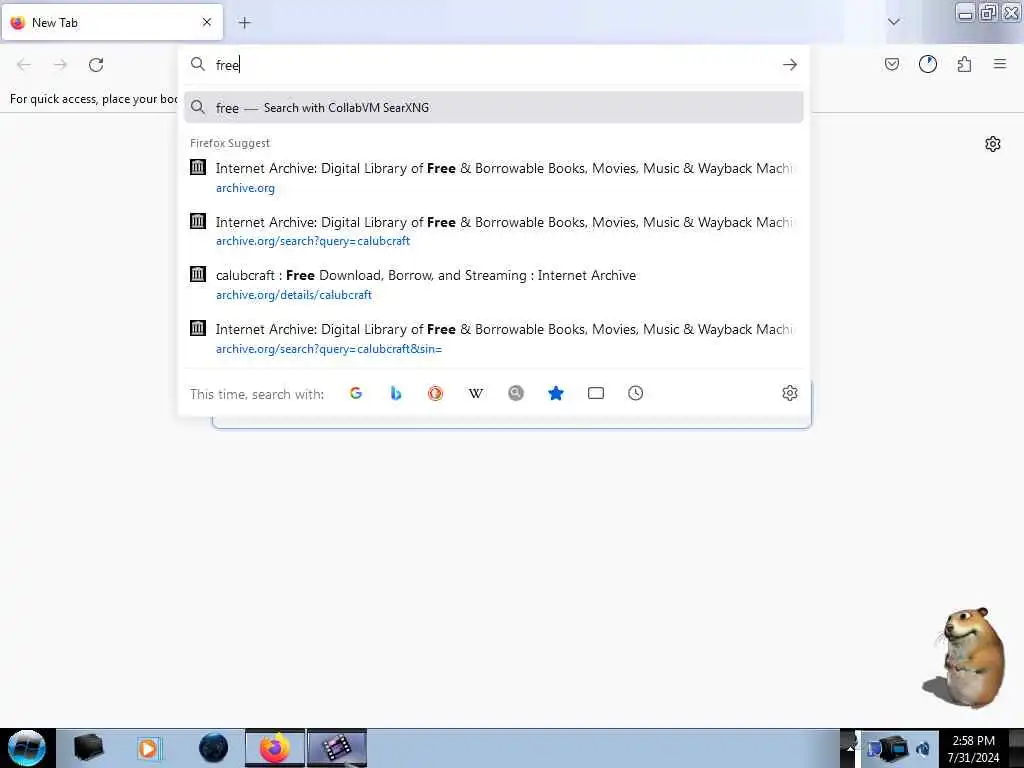Open archive.org/search?query=calubcraft suggestion
Image resolution: width=1024 pixels, height=768 pixels.
coord(494,231)
